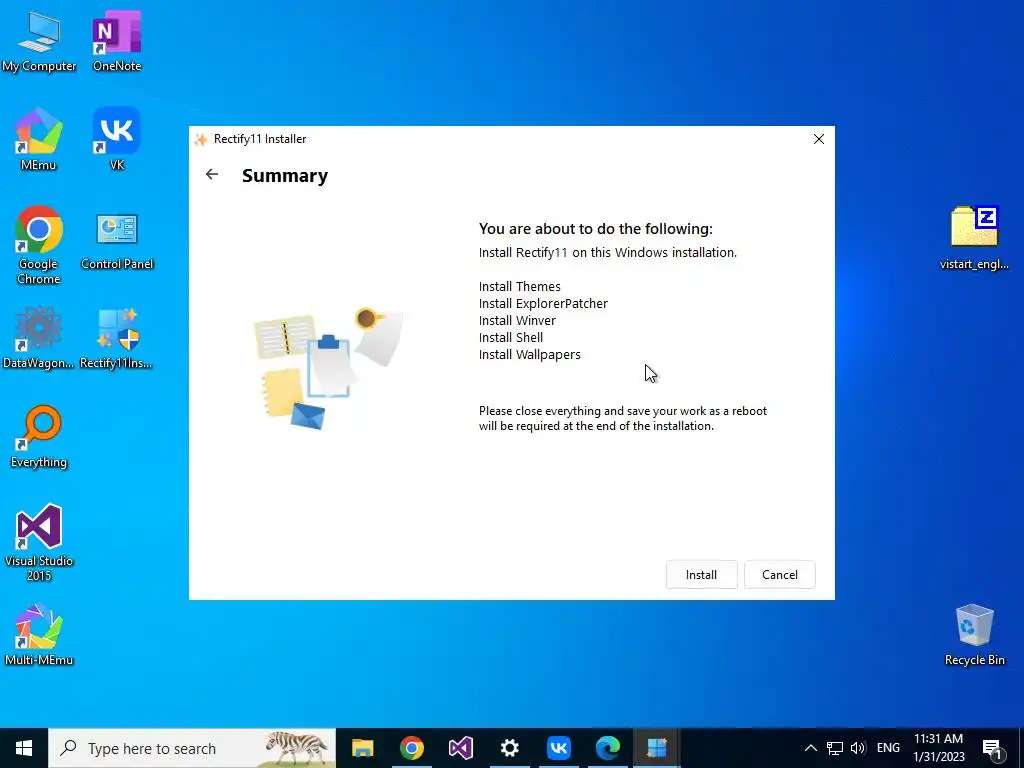Click the "Install Winver" line

(x=517, y=321)
